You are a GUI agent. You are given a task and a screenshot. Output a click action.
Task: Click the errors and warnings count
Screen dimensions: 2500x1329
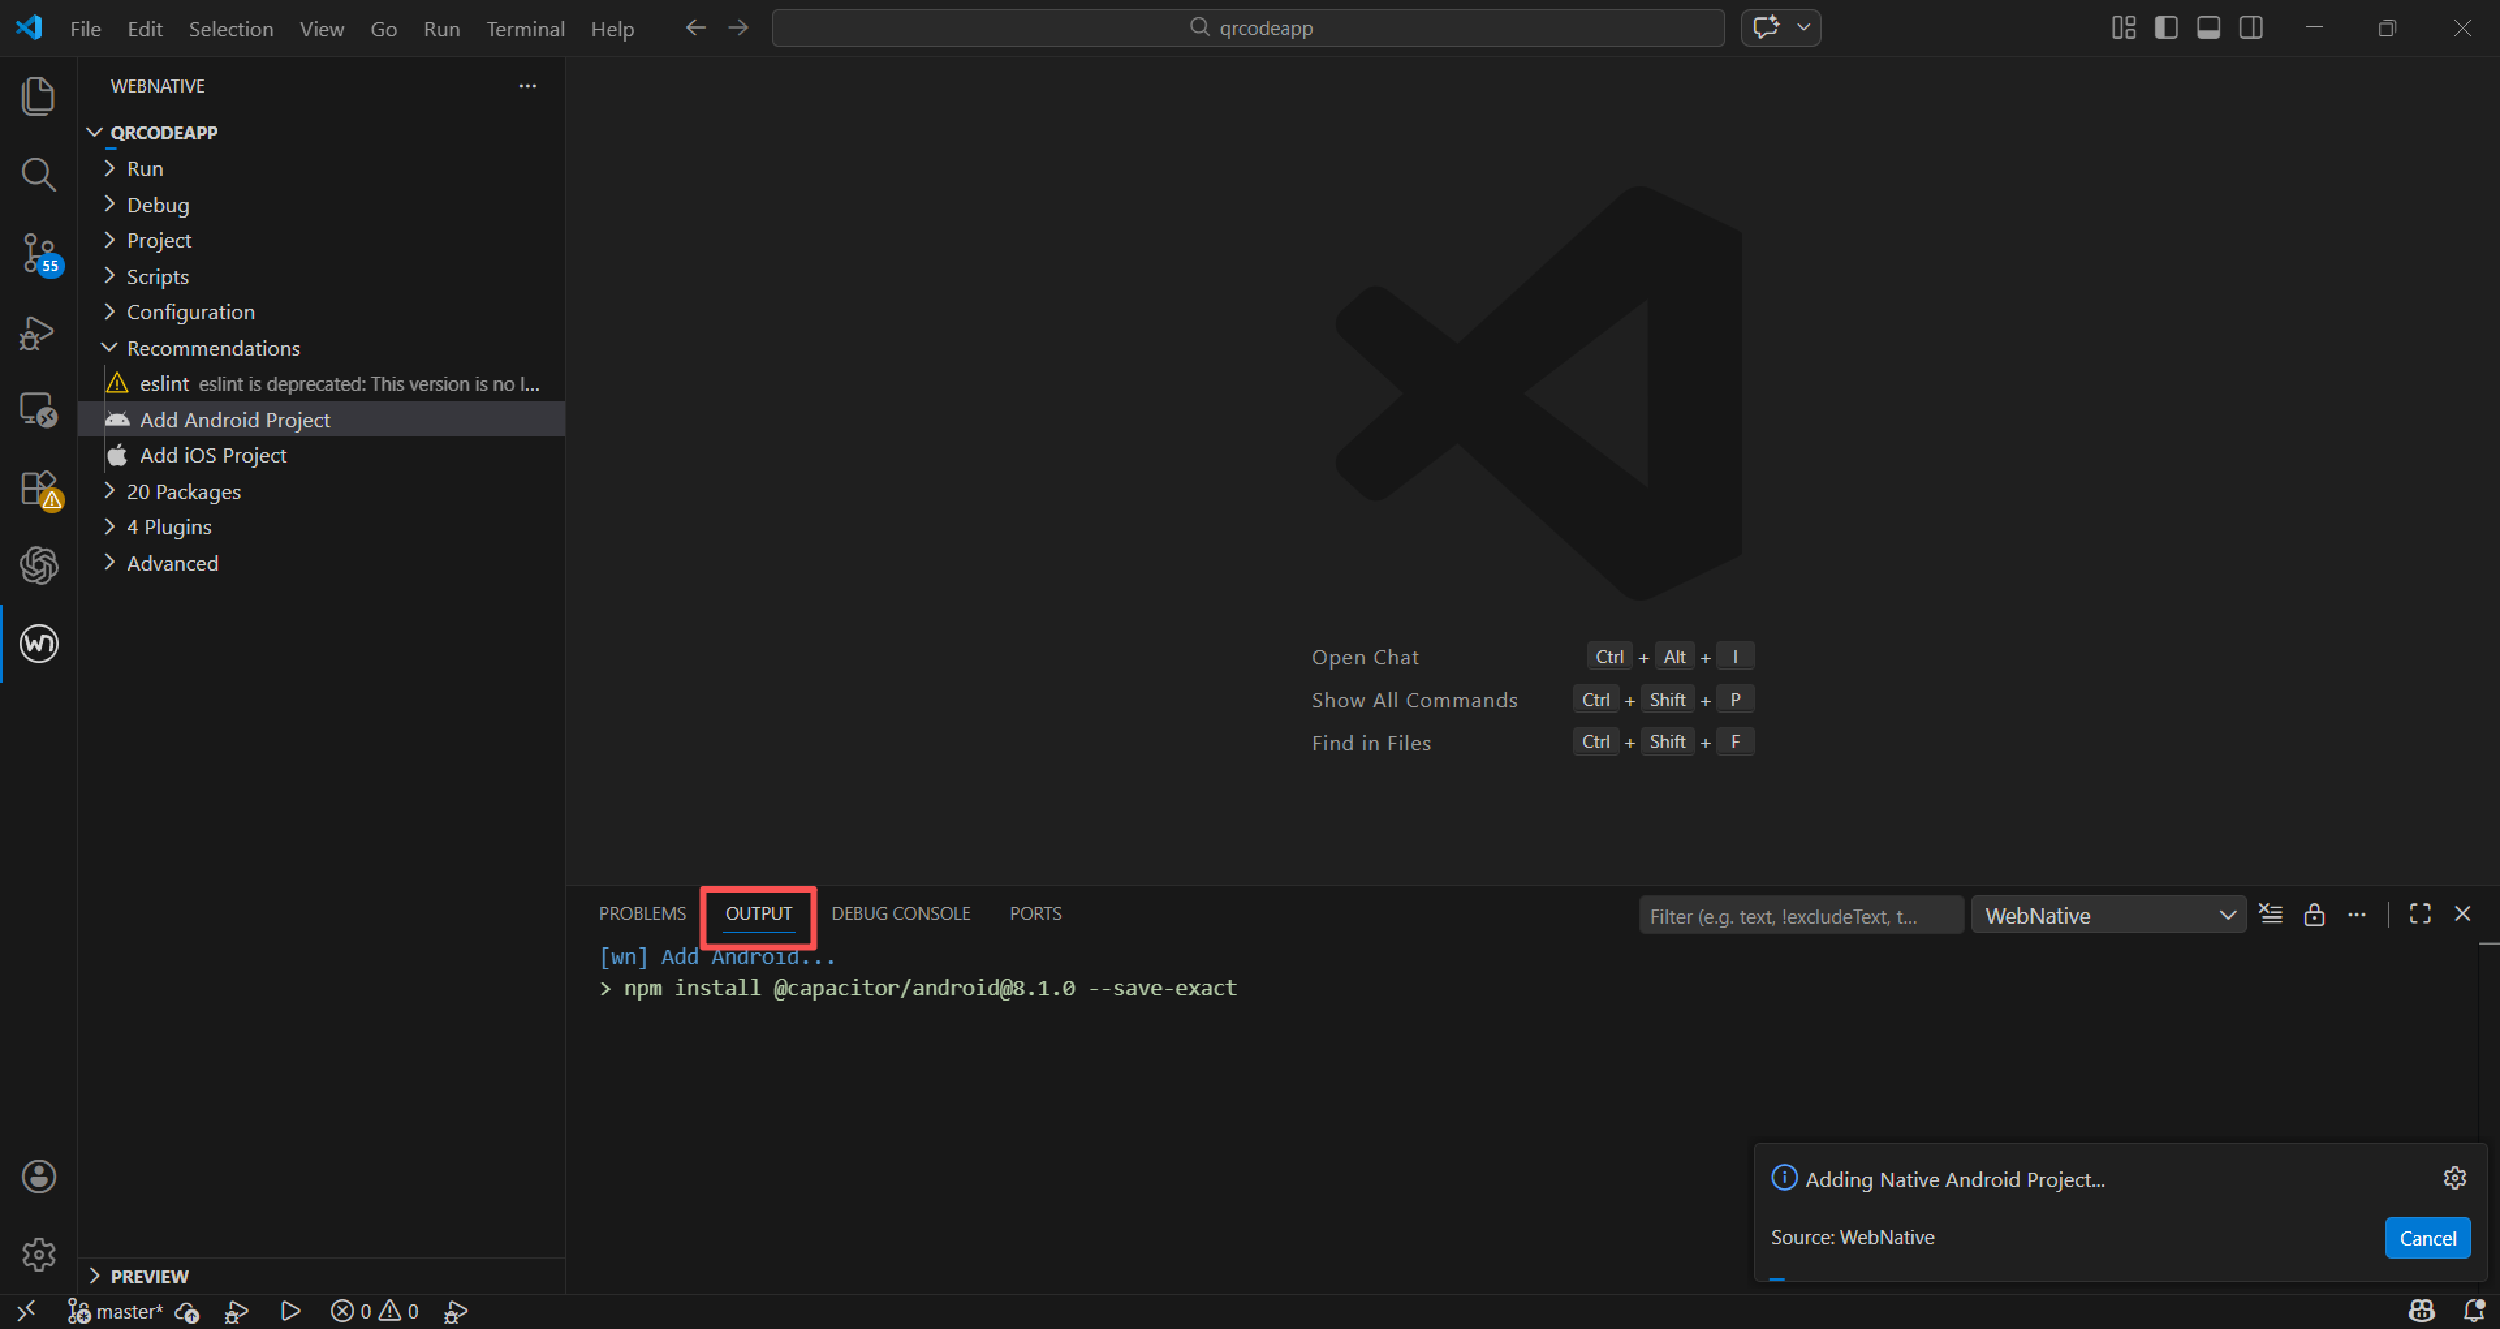tap(375, 1311)
